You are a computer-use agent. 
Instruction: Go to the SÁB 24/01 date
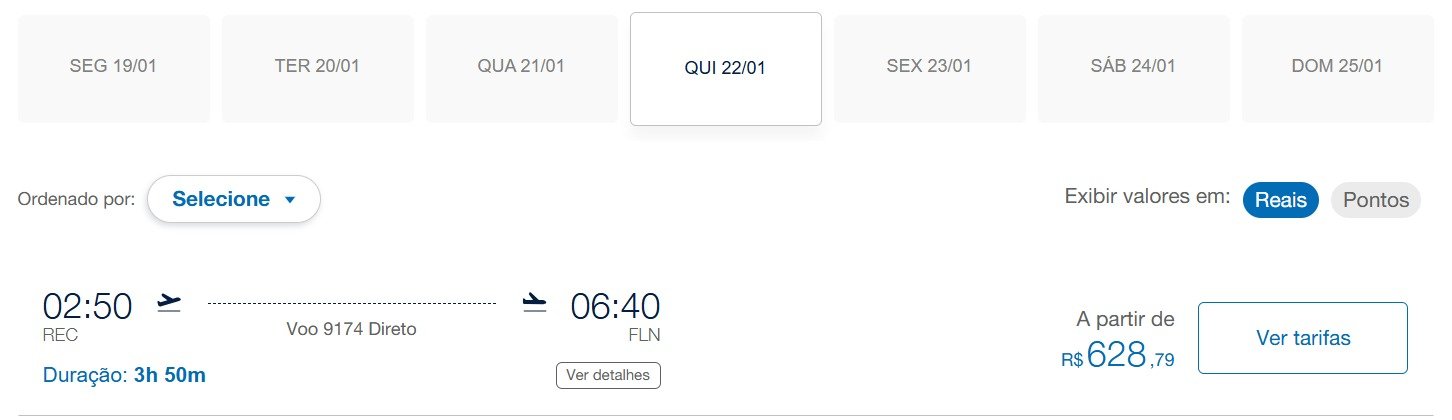click(x=1133, y=68)
